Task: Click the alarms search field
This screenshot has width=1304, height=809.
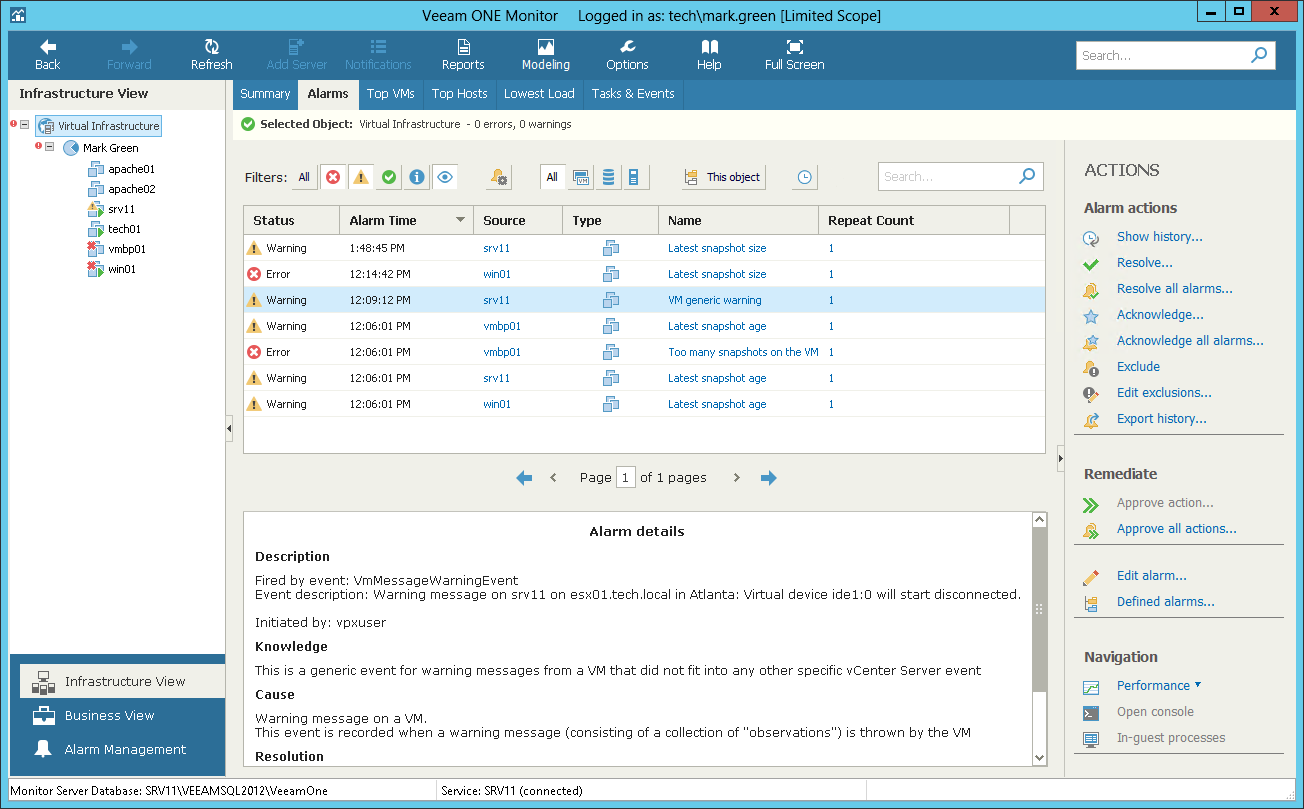Action: pos(946,177)
